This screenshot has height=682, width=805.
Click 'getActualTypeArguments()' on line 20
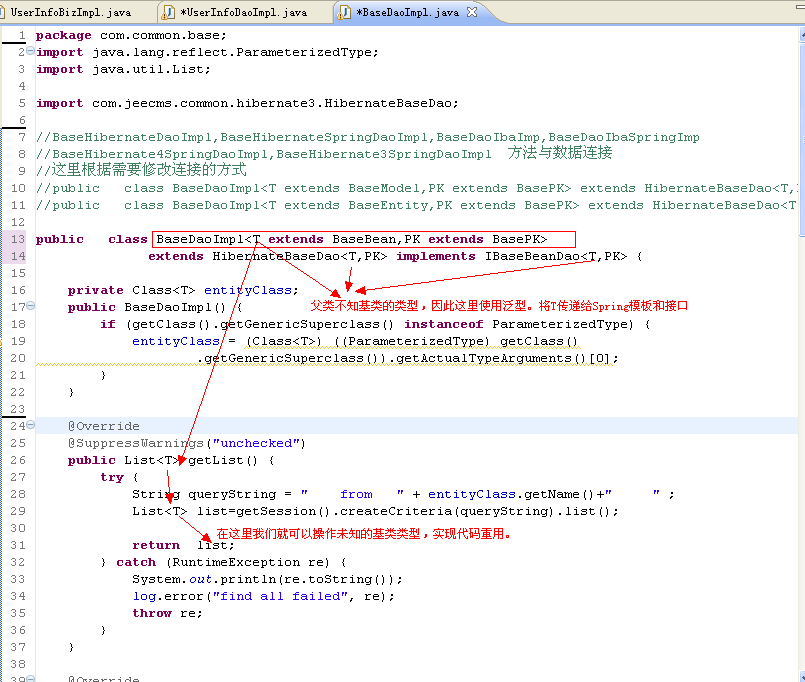tap(491, 357)
